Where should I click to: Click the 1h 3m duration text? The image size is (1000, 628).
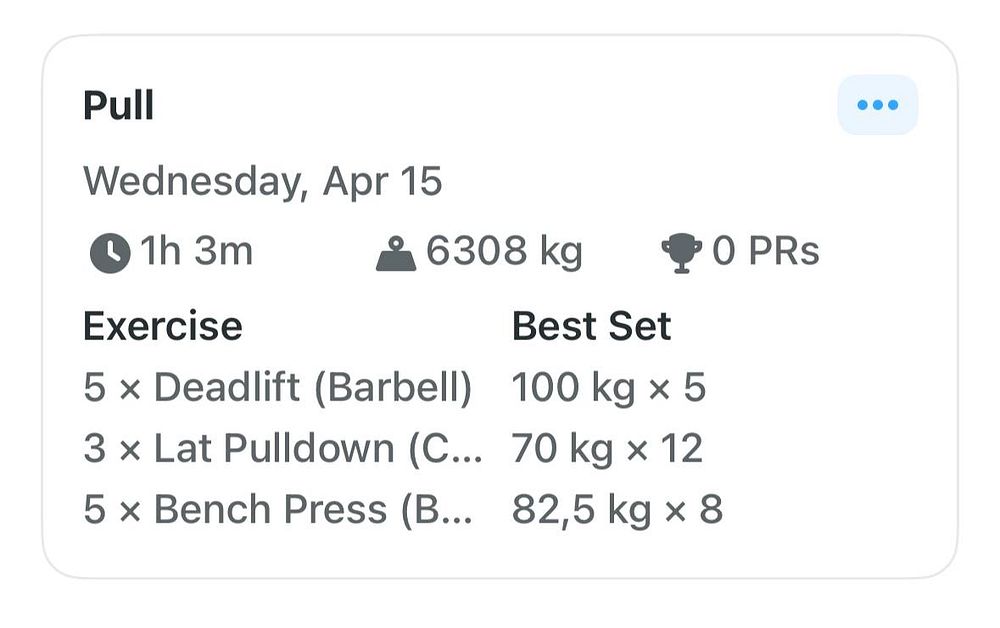pyautogui.click(x=196, y=251)
